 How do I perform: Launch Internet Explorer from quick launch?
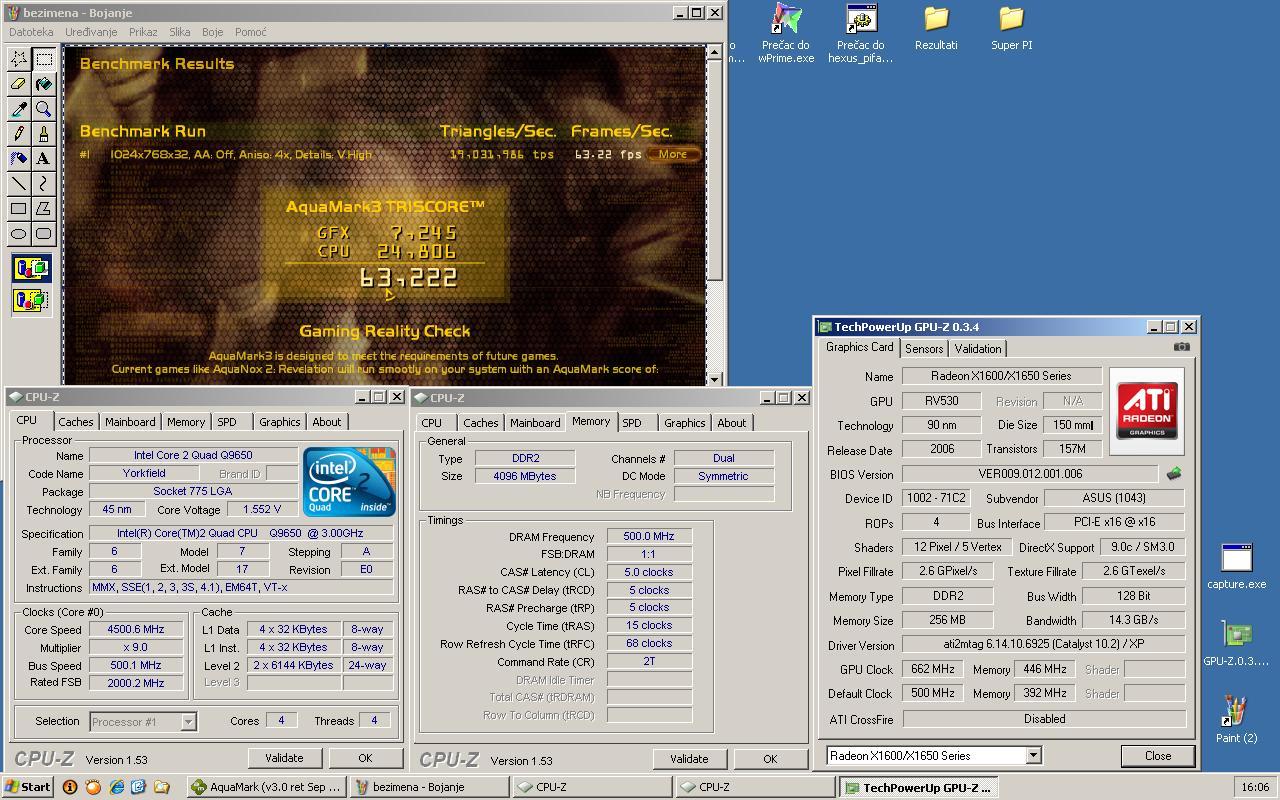(116, 787)
